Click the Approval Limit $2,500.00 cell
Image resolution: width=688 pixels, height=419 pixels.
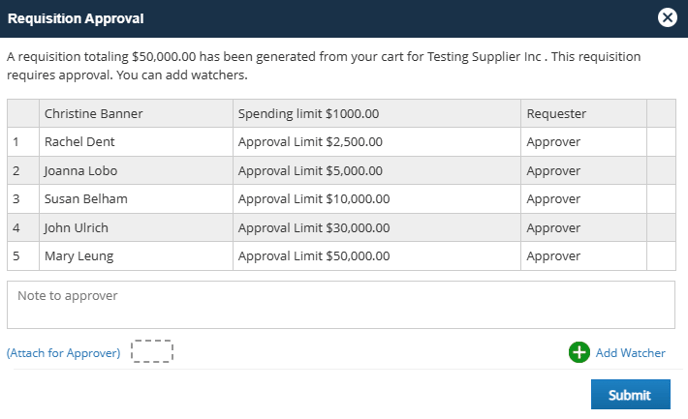point(376,142)
